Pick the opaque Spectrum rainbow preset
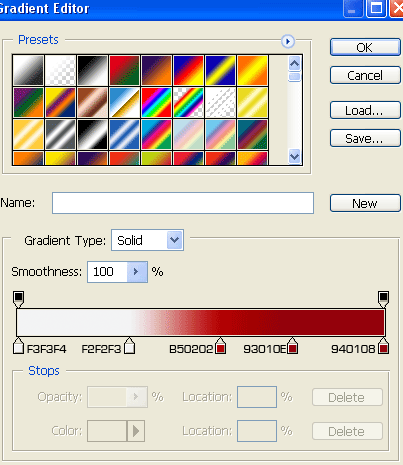403x465 pixels. coord(156,102)
